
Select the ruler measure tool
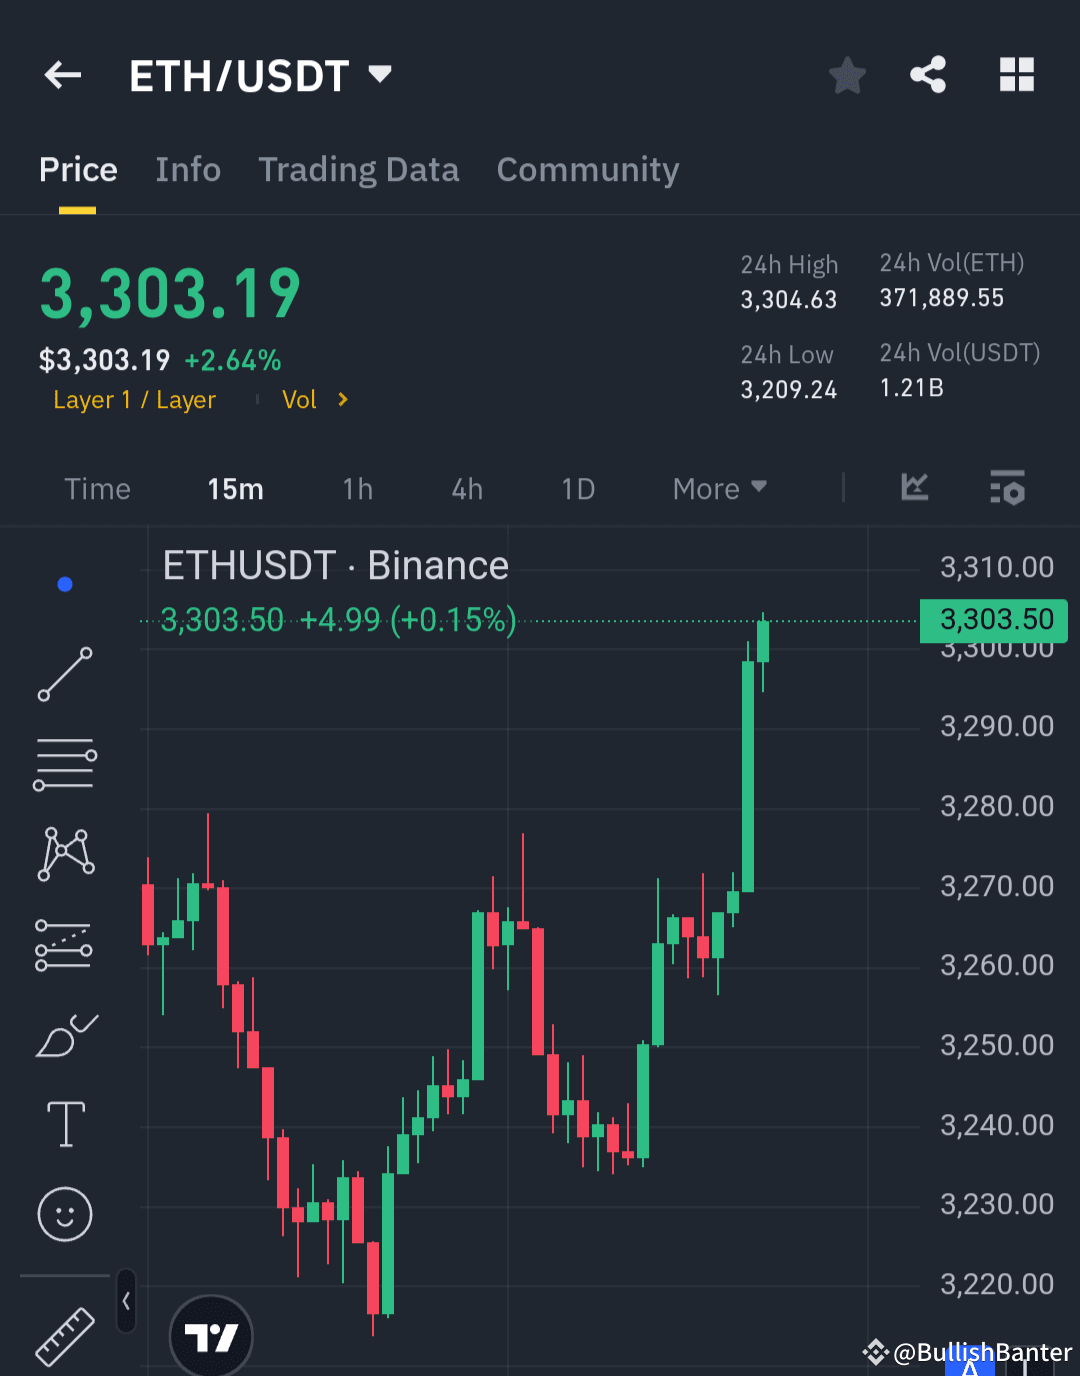(x=64, y=1335)
